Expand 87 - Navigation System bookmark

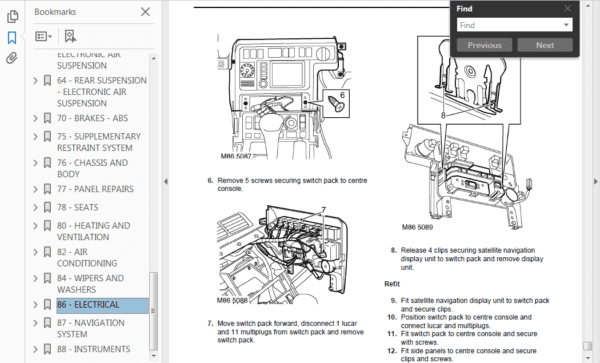point(35,323)
